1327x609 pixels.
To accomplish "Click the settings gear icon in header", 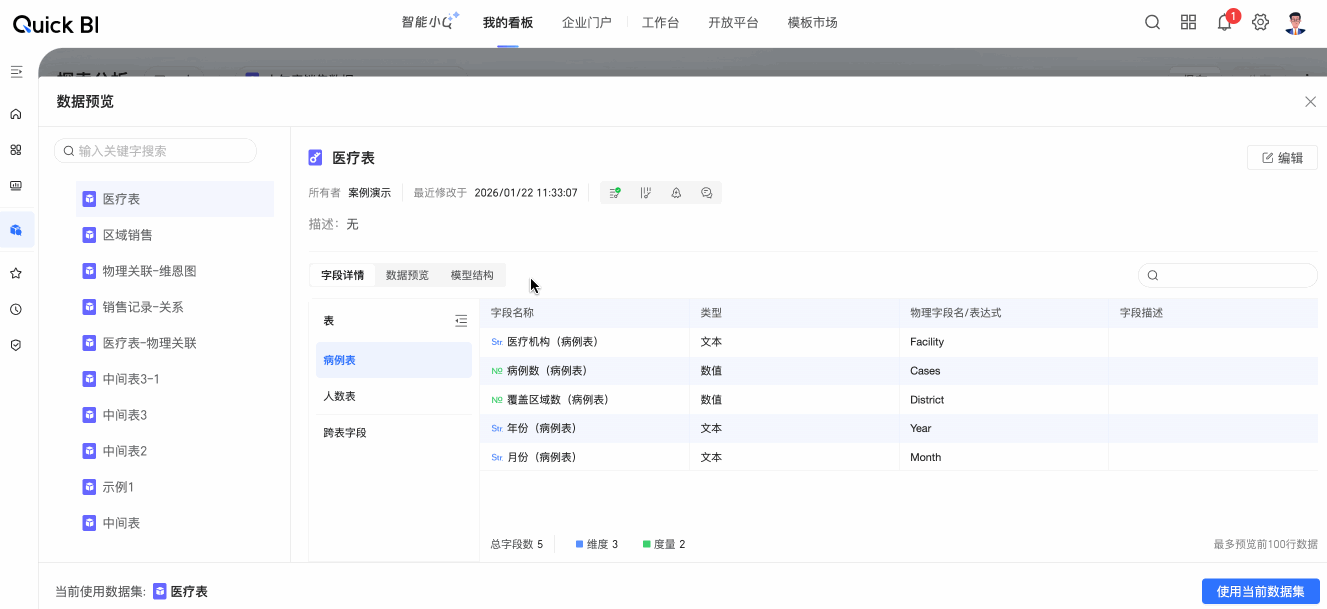I will 1260,23.
